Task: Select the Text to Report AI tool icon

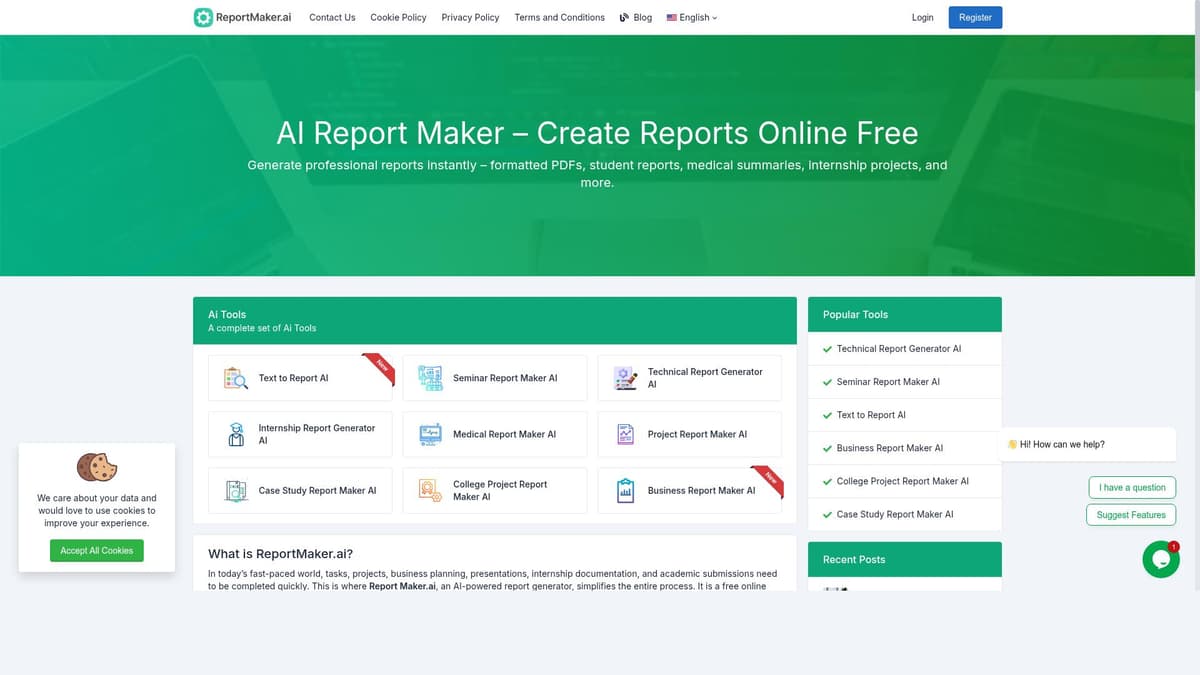Action: pos(234,378)
